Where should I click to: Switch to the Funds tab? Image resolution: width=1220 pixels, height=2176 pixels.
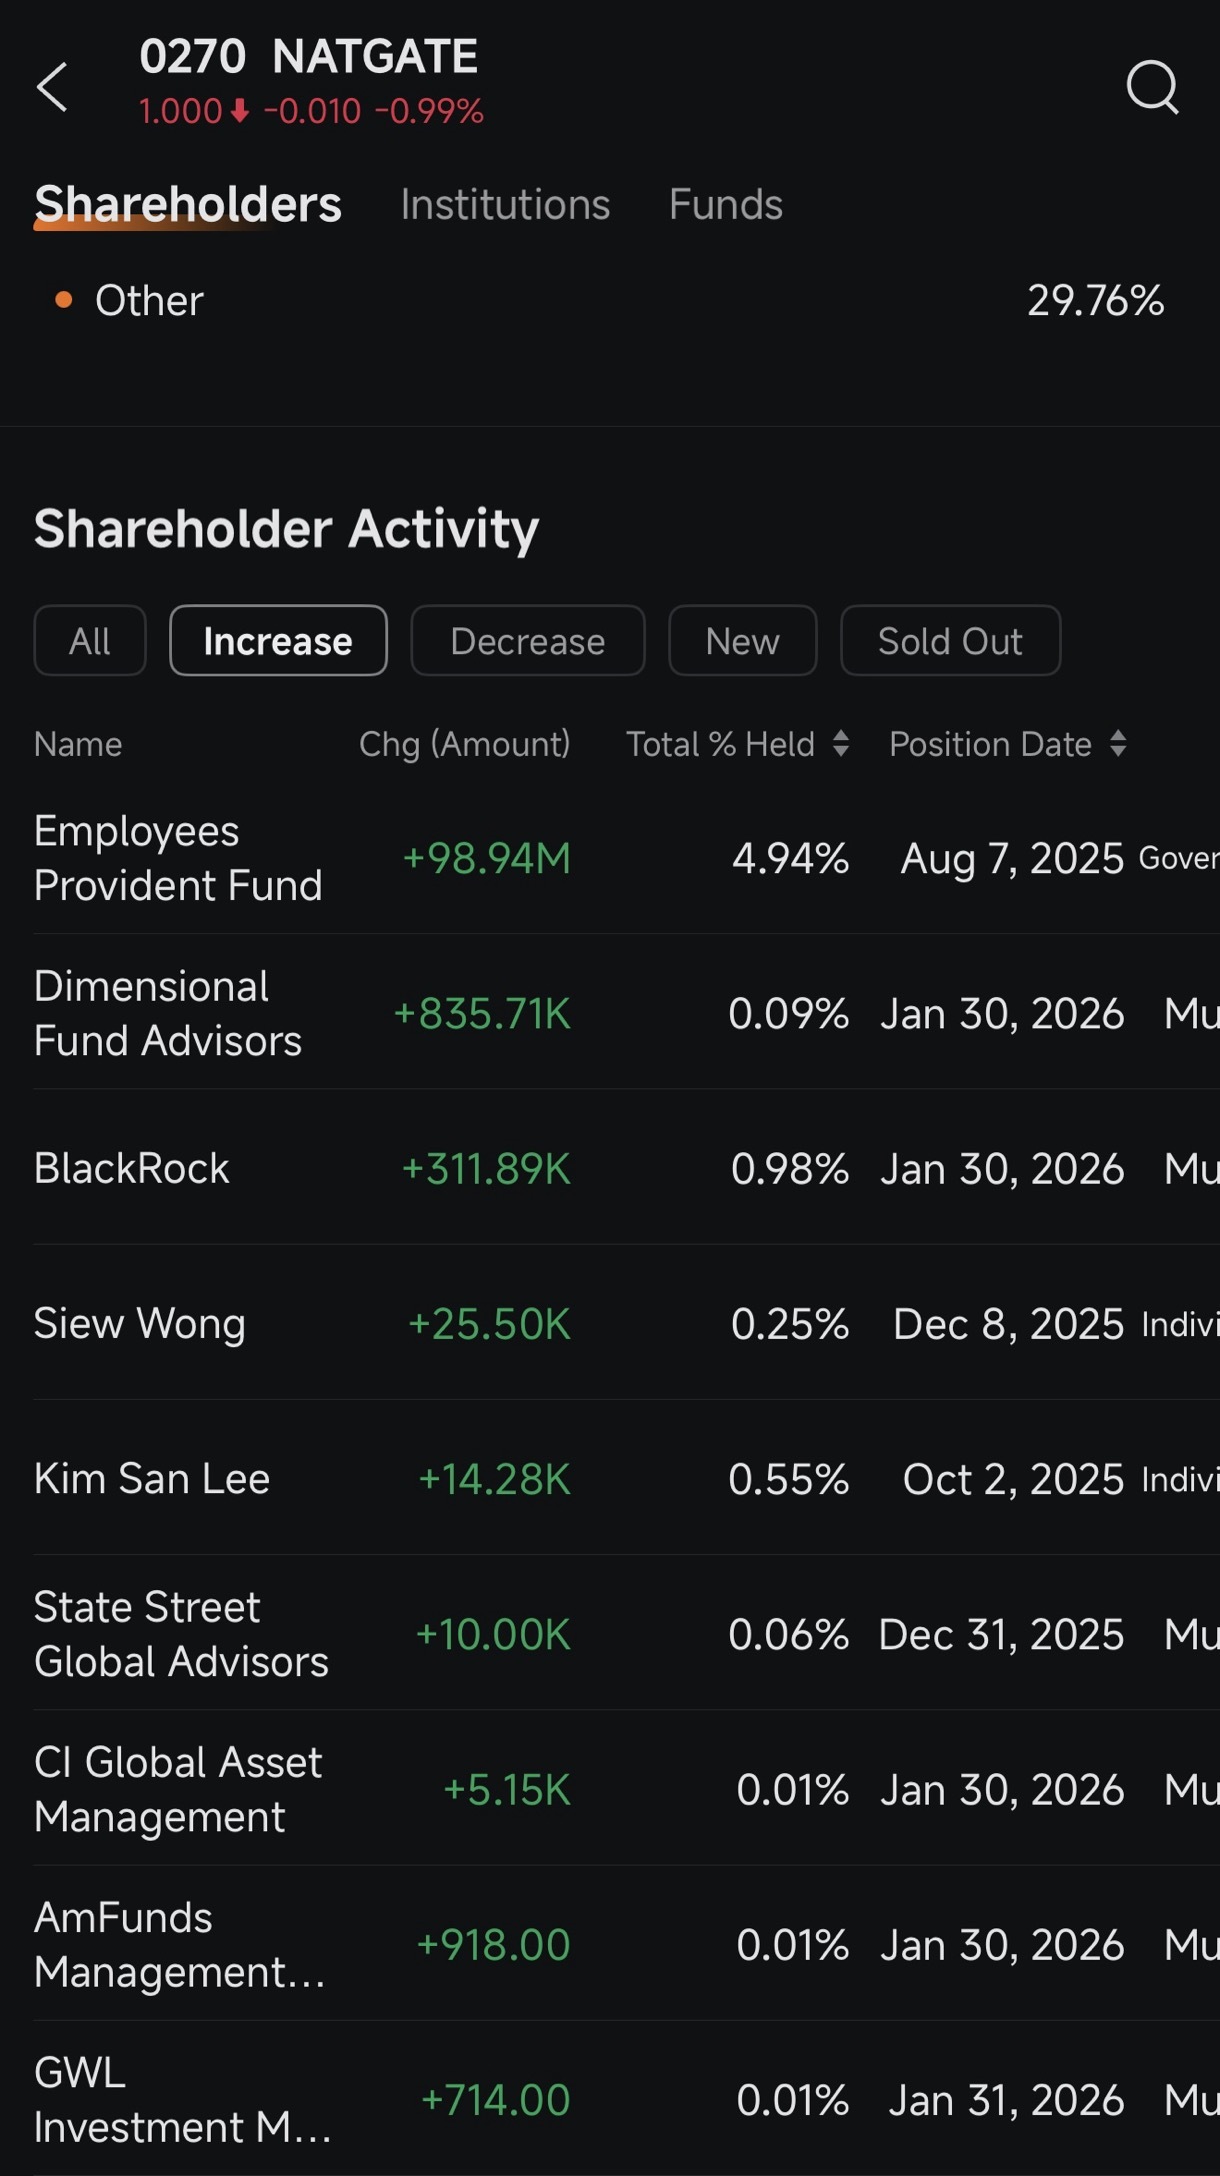click(725, 204)
